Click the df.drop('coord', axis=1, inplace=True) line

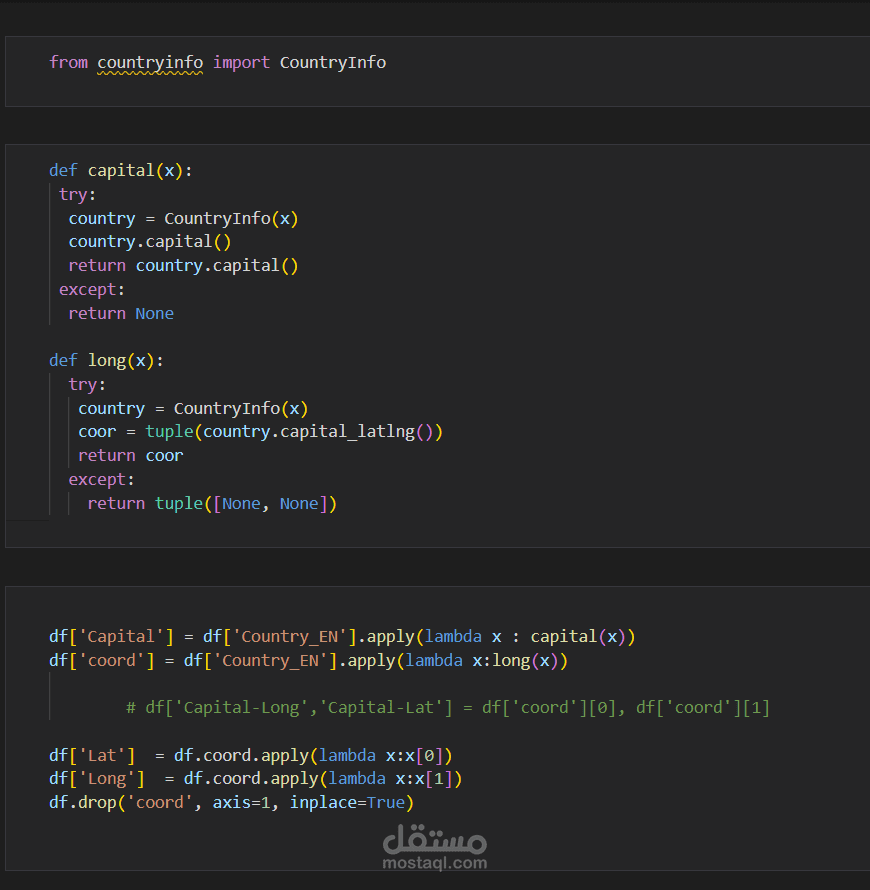232,803
